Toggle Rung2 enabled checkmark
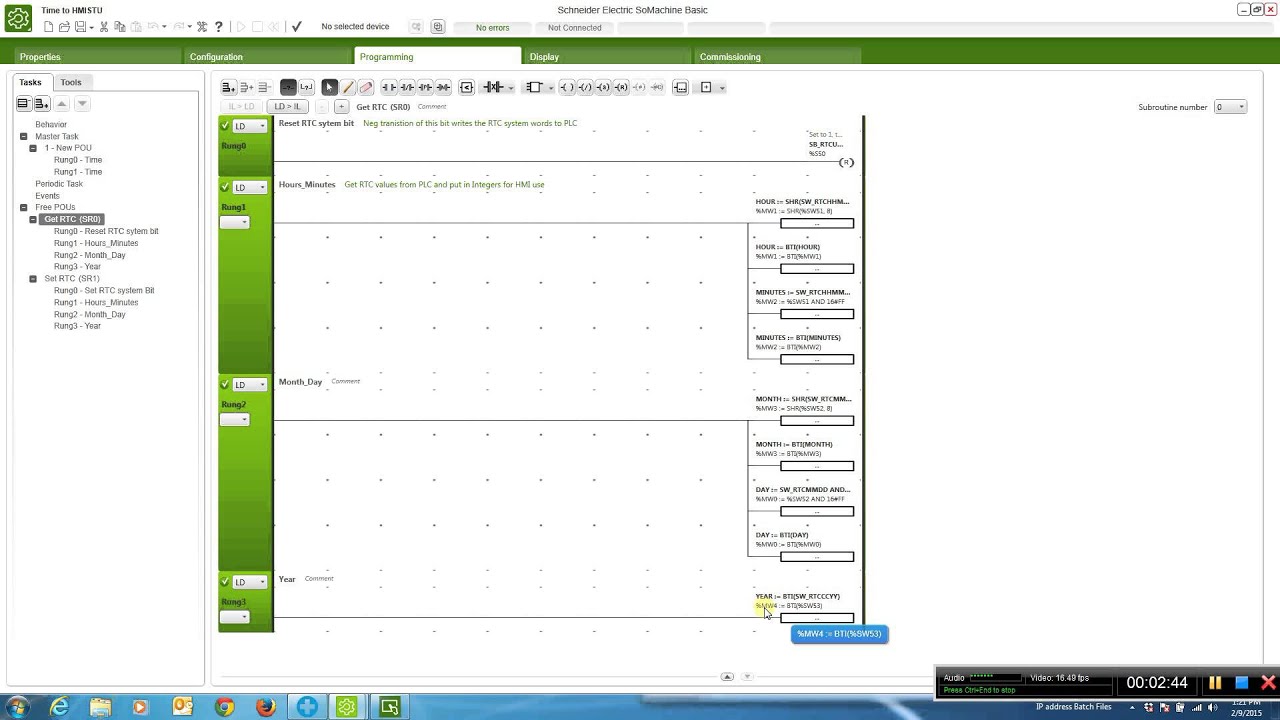1280x720 pixels. click(225, 384)
